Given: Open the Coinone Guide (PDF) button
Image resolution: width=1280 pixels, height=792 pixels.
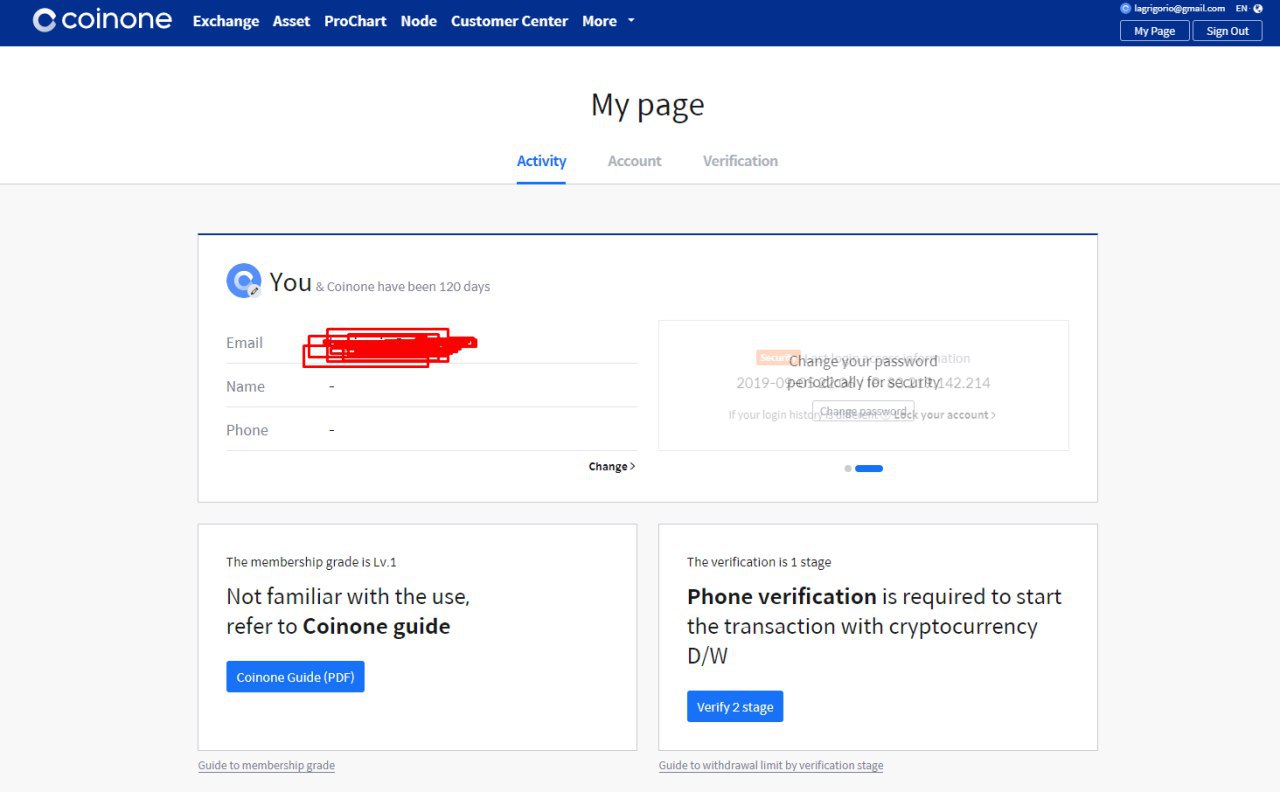Looking at the screenshot, I should click(295, 677).
